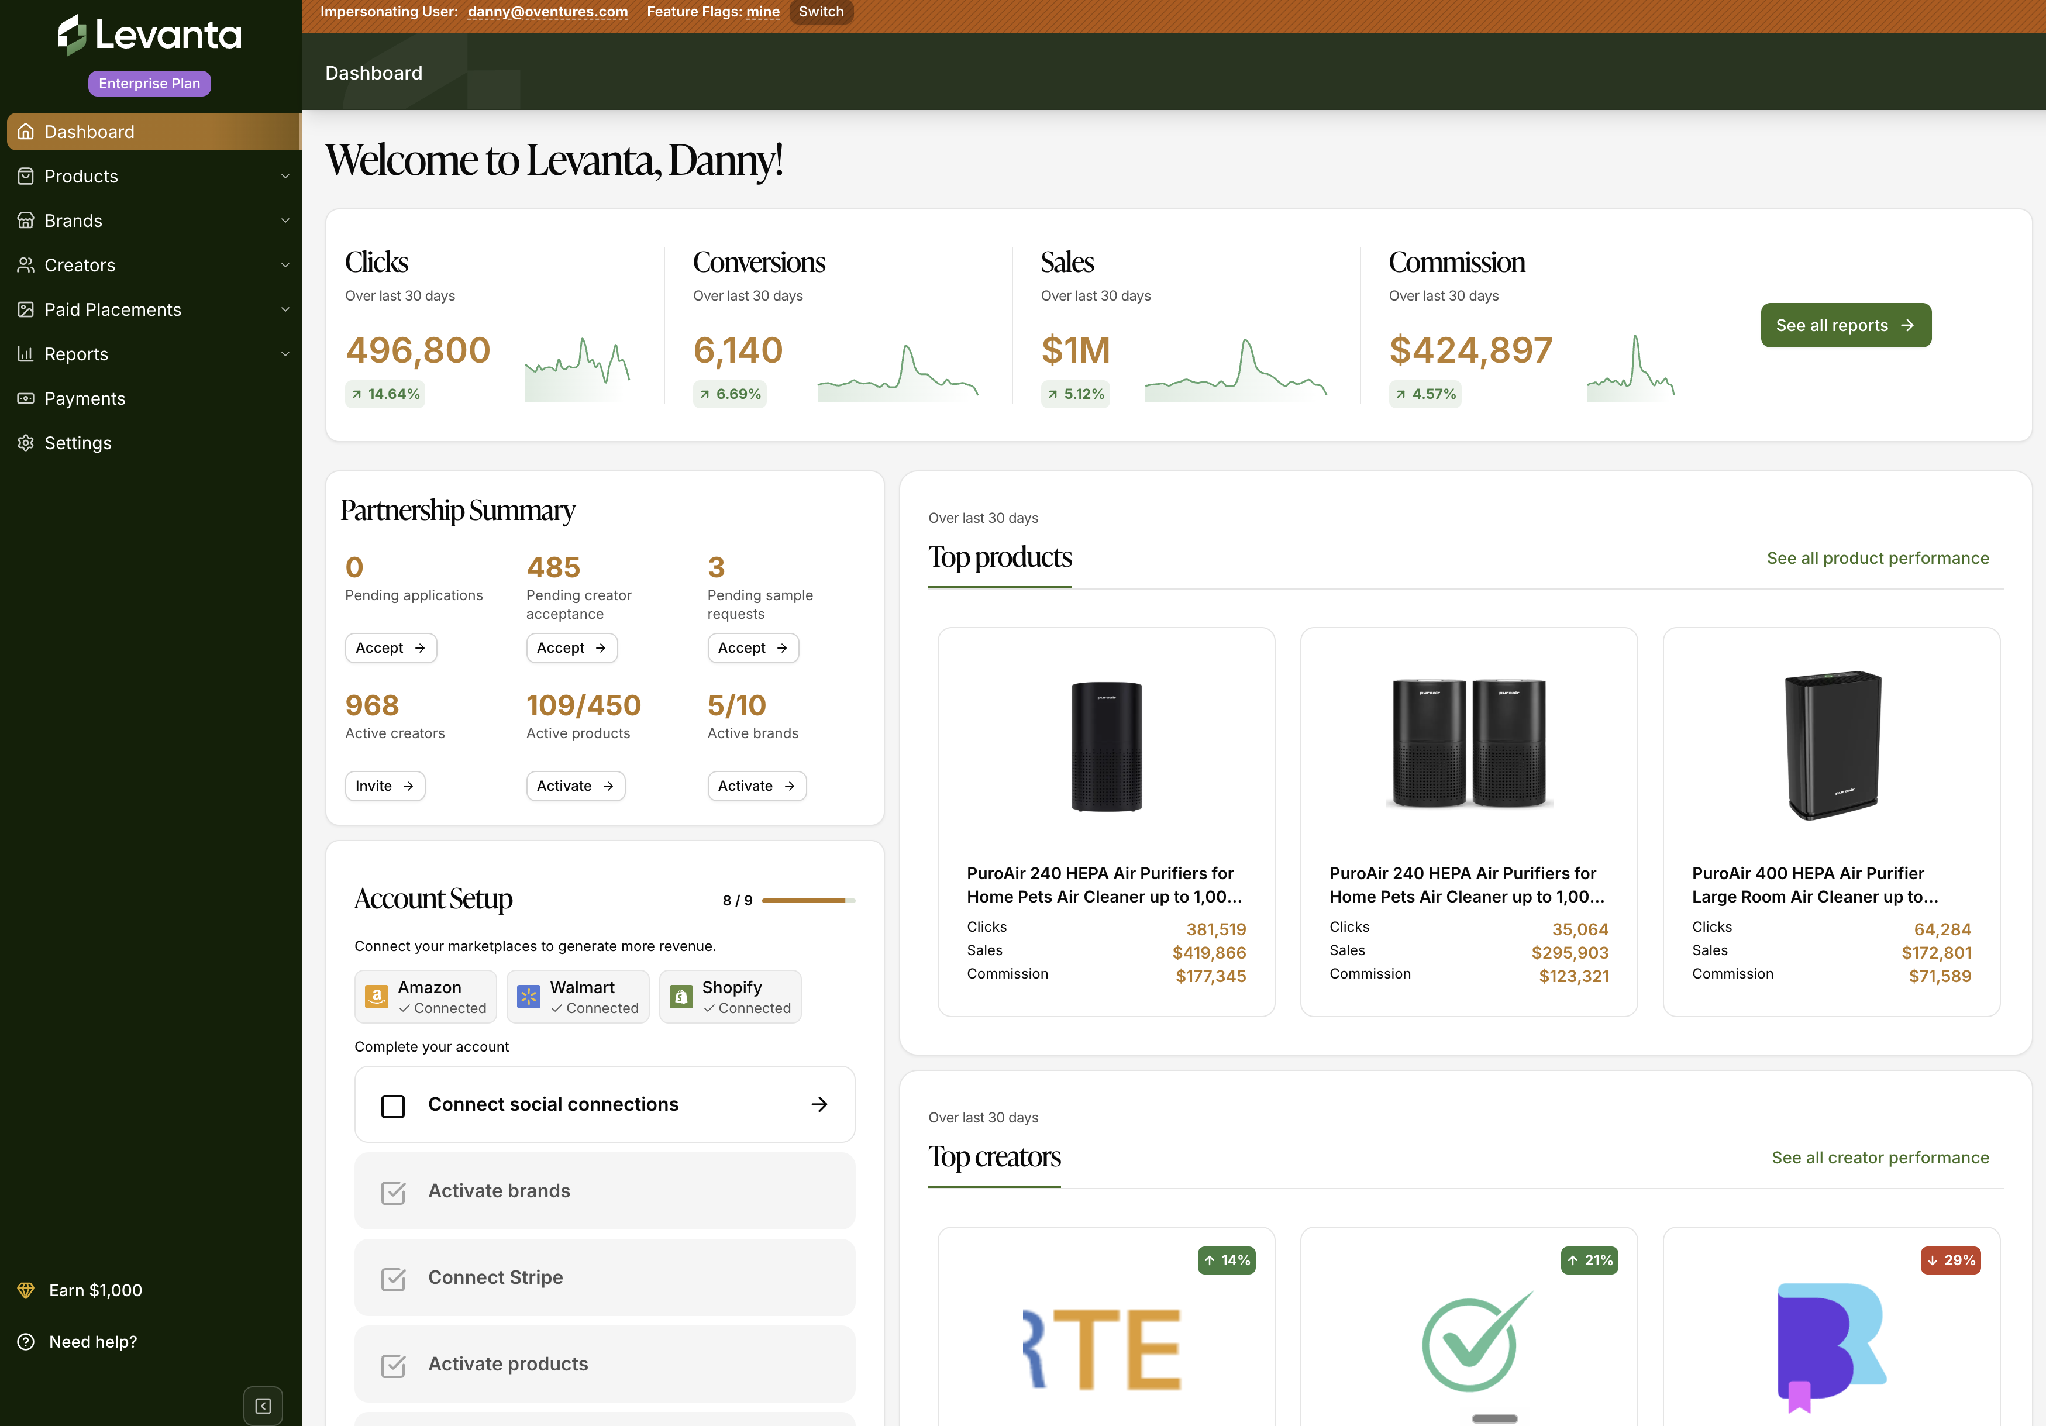Click the Dashboard home icon in sidebar
Screen dimensions: 2046x1426
26,132
